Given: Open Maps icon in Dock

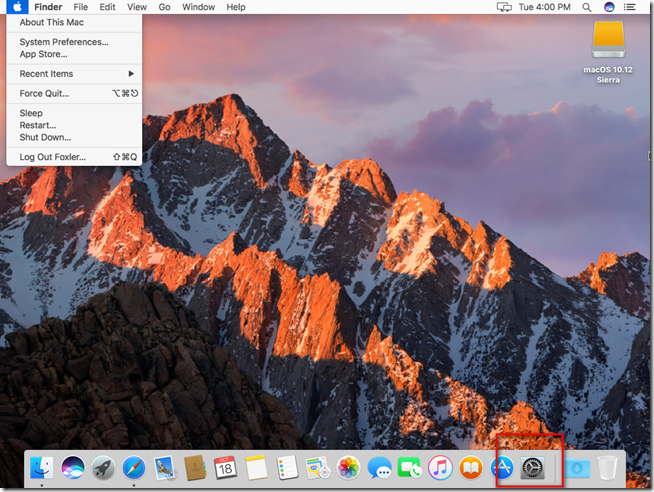Looking at the screenshot, I should click(x=318, y=467).
